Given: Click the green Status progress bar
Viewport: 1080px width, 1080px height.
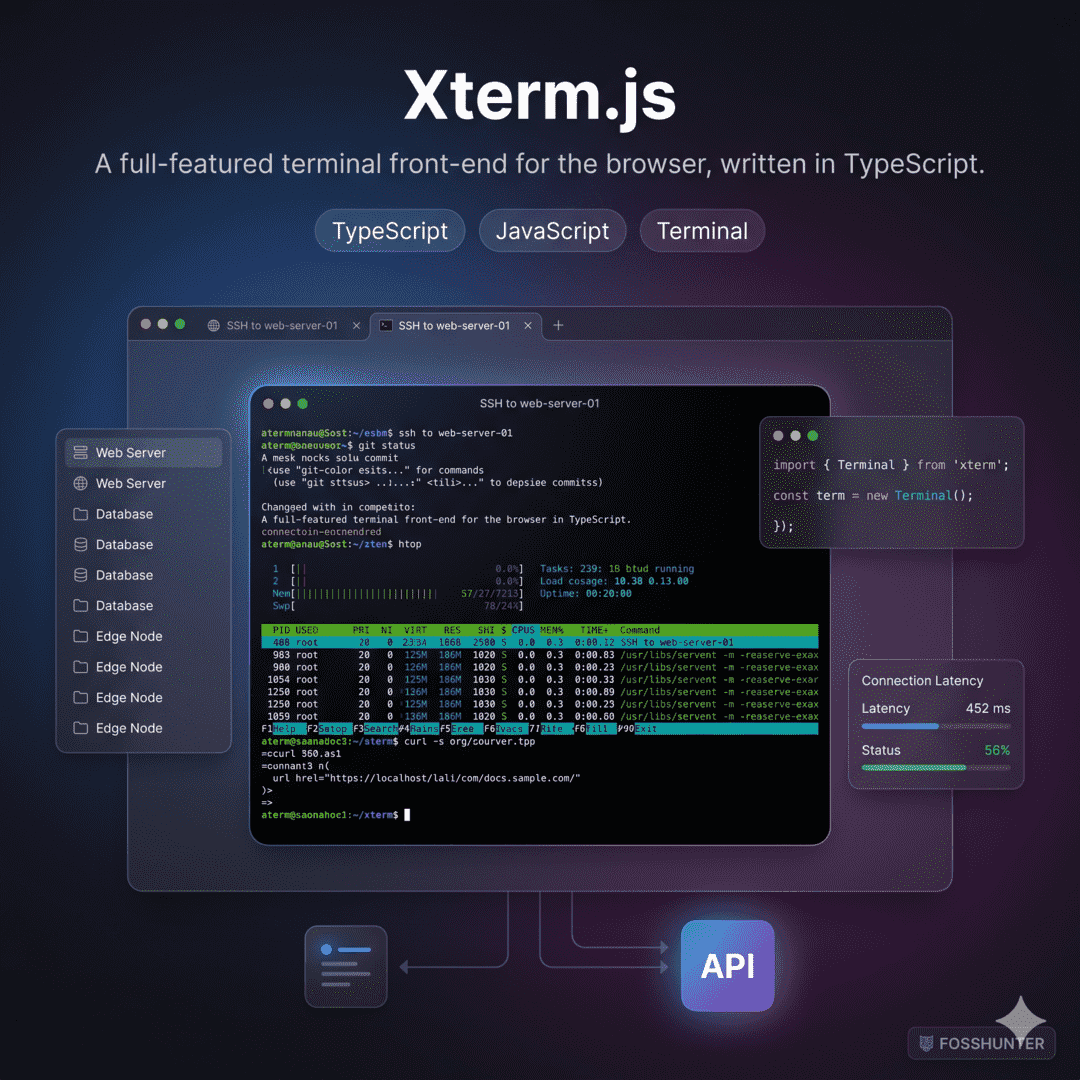Looking at the screenshot, I should [x=935, y=767].
